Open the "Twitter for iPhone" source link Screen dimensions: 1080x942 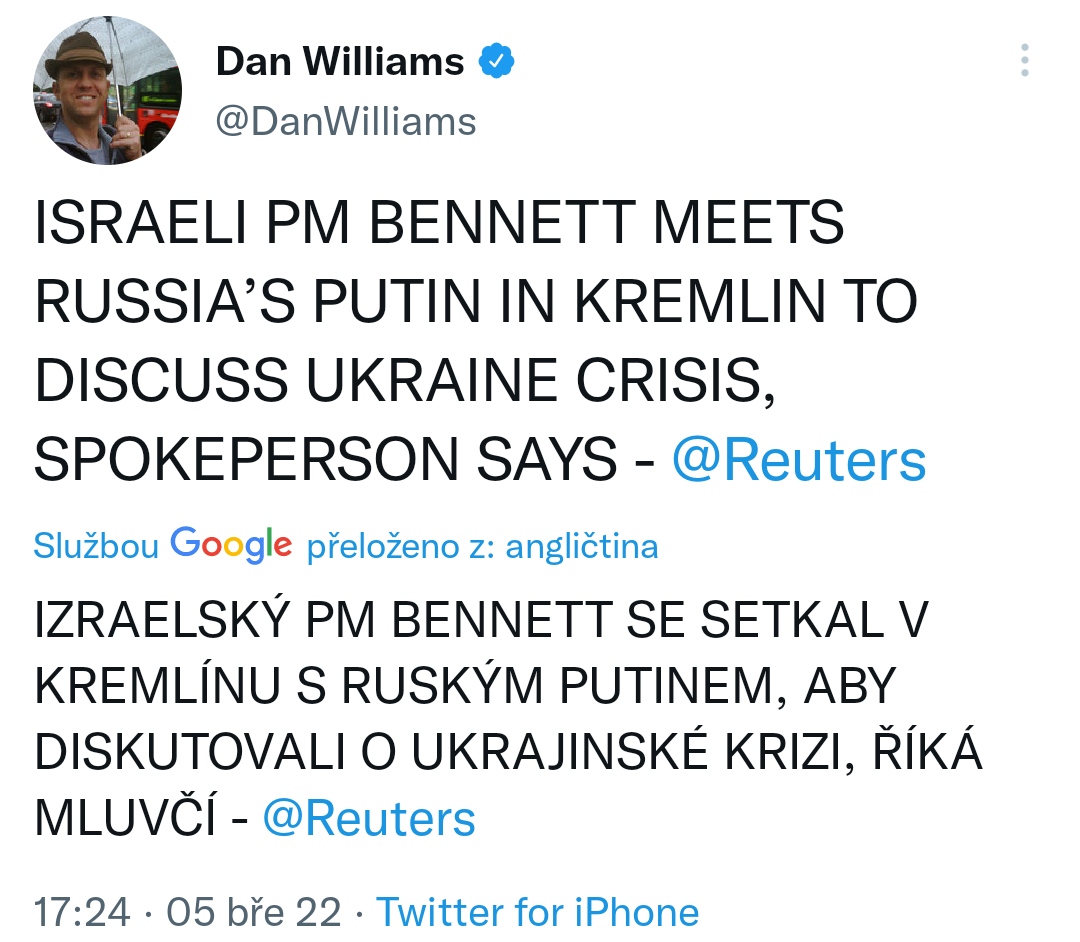pos(537,912)
